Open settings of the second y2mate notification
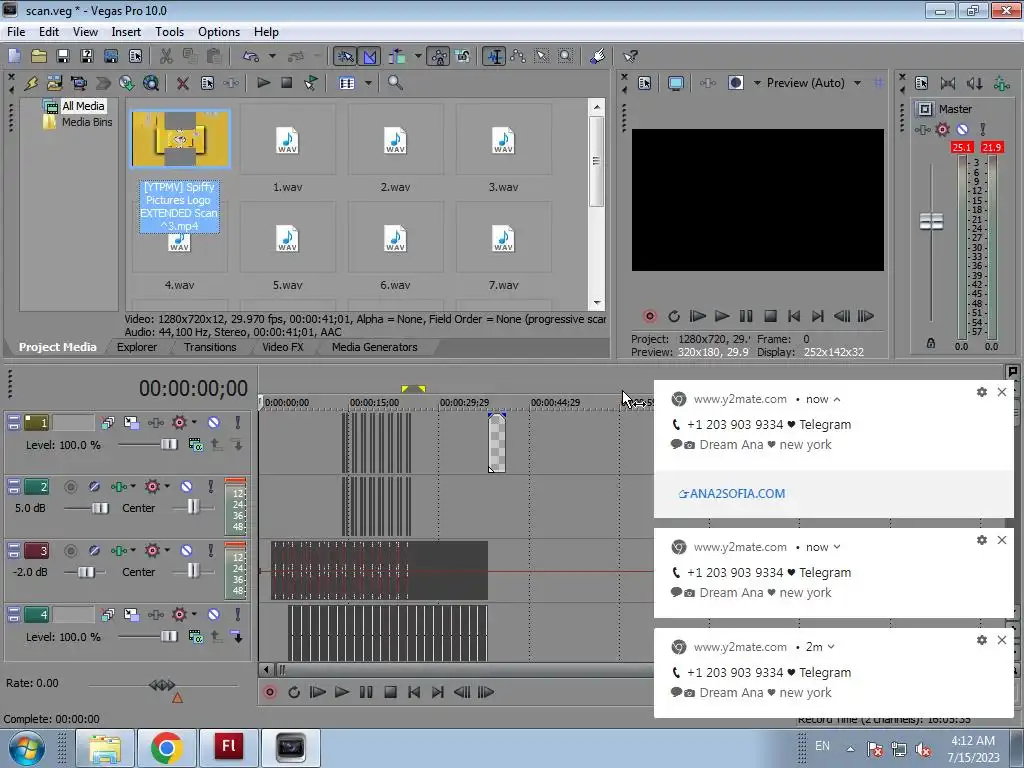 982,540
